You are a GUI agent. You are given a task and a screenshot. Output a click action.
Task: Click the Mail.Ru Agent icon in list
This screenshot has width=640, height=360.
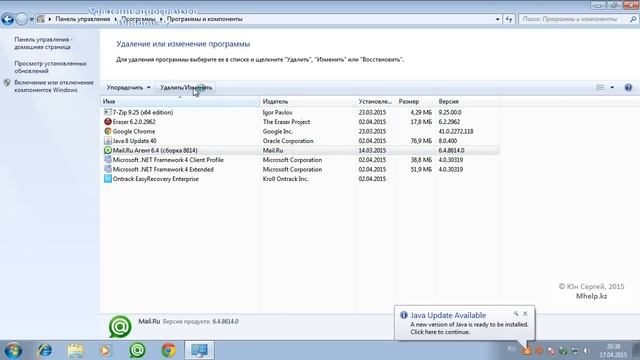[x=108, y=150]
